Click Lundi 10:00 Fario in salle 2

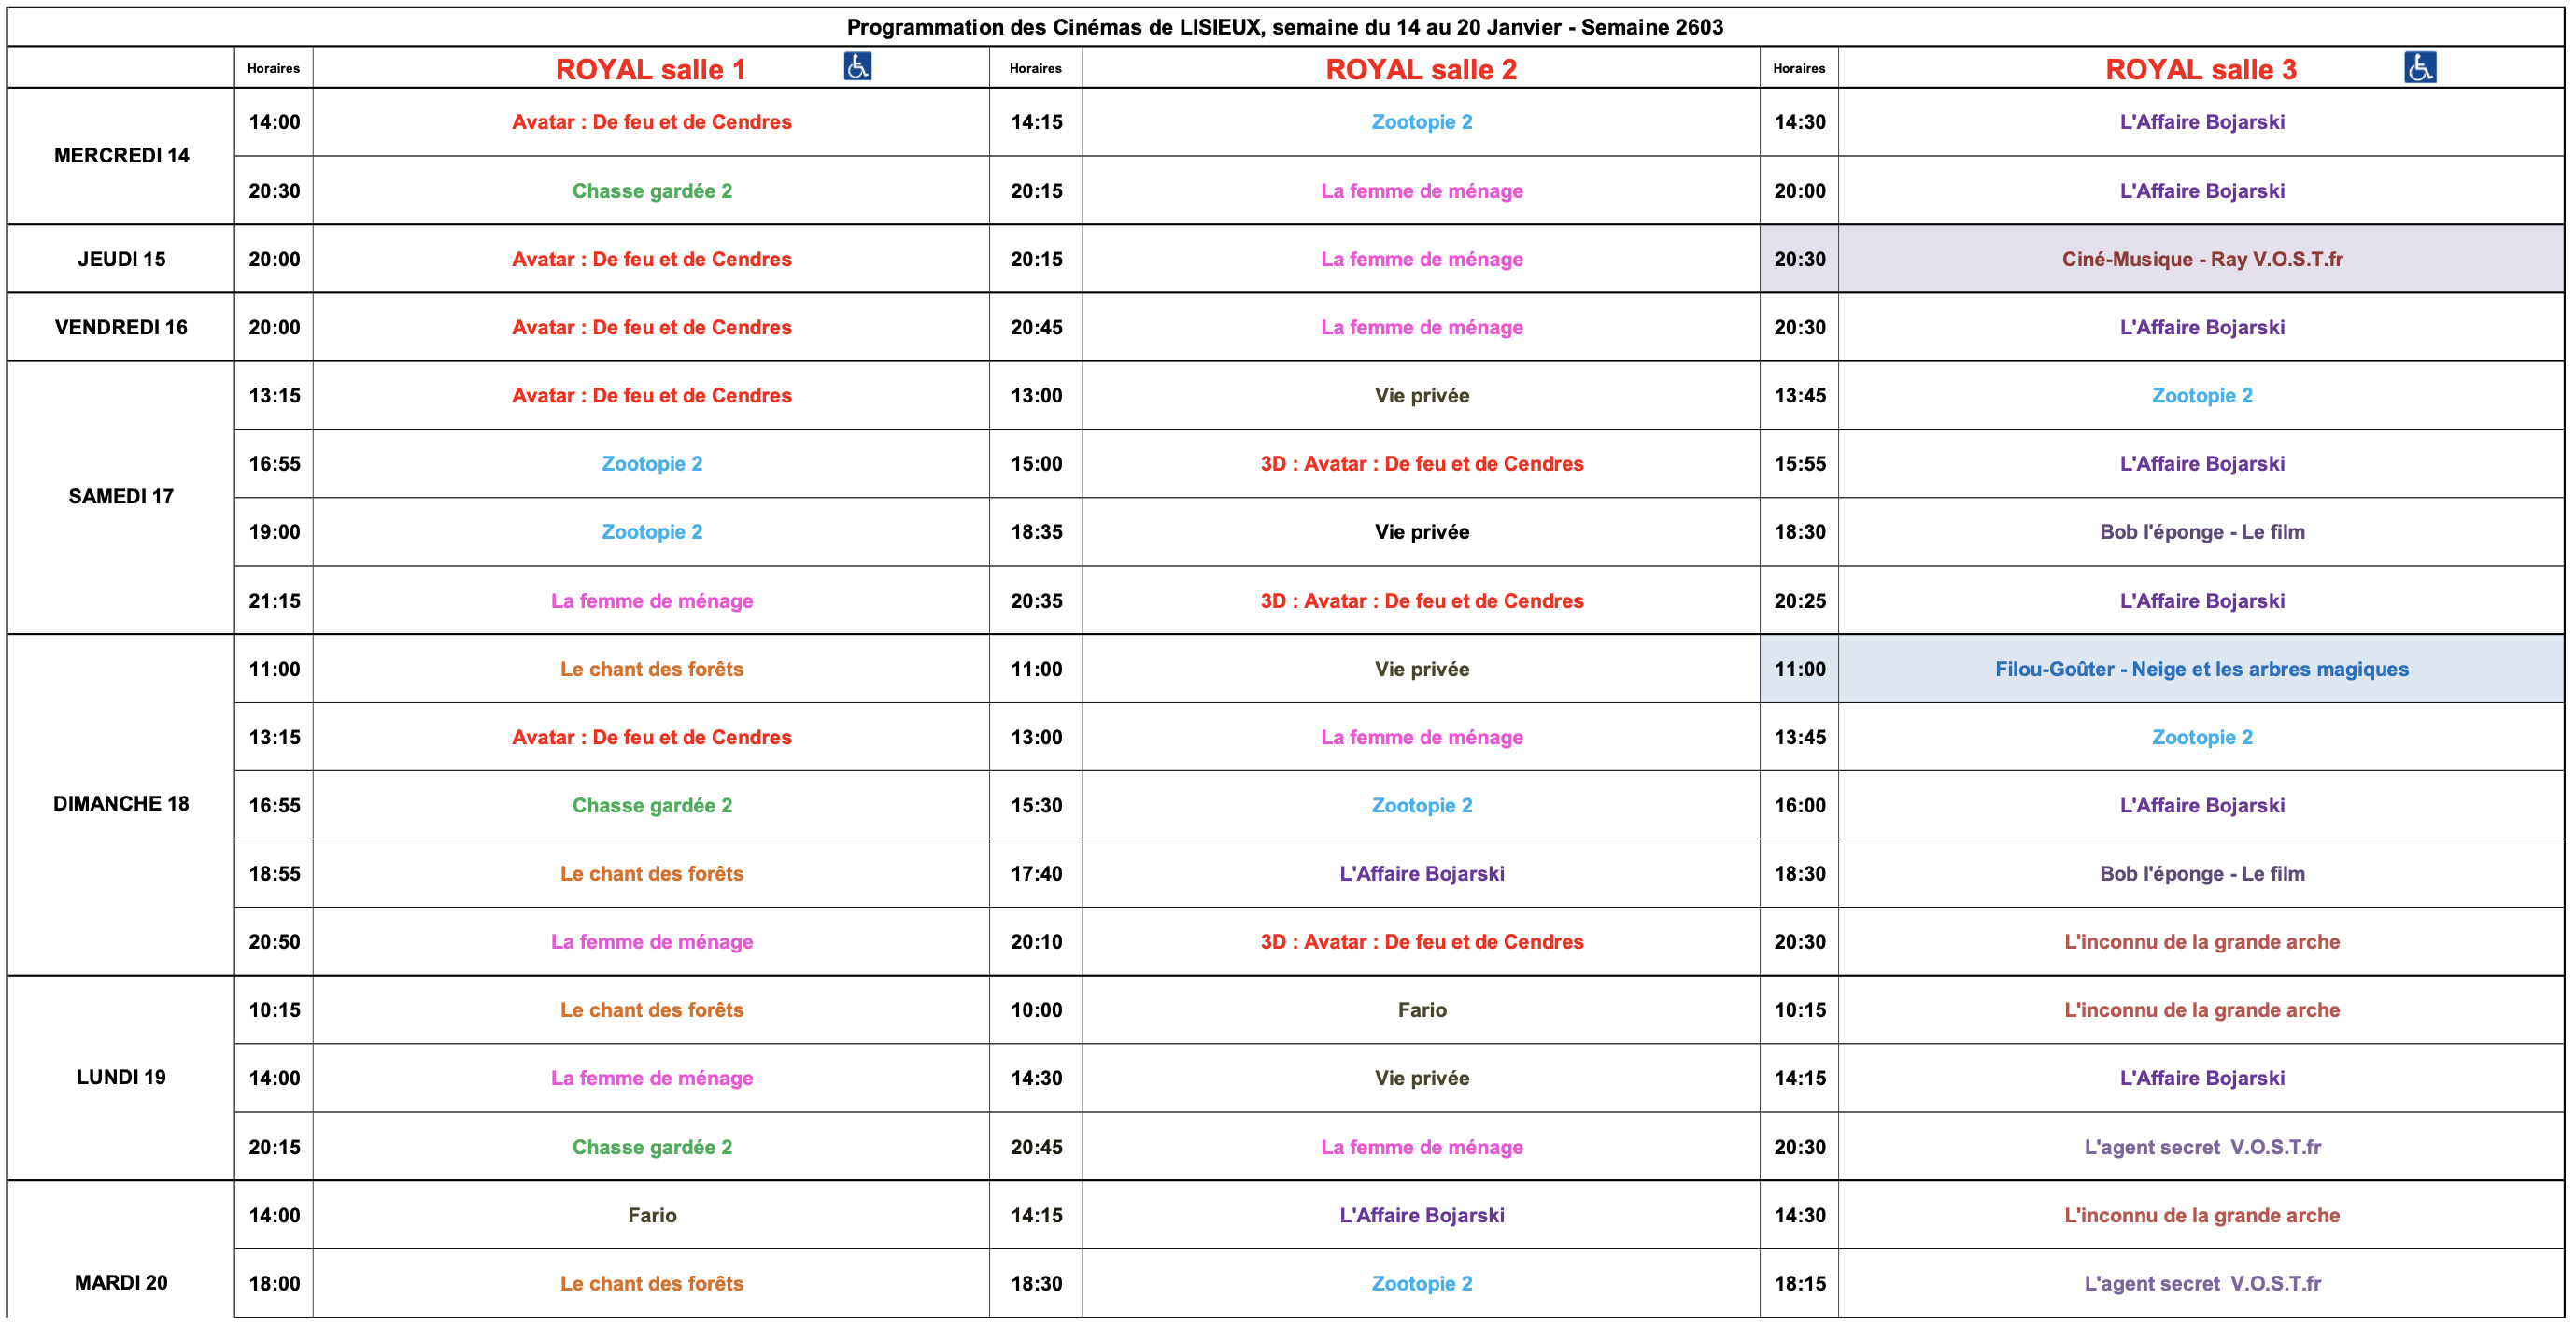(x=1421, y=1010)
